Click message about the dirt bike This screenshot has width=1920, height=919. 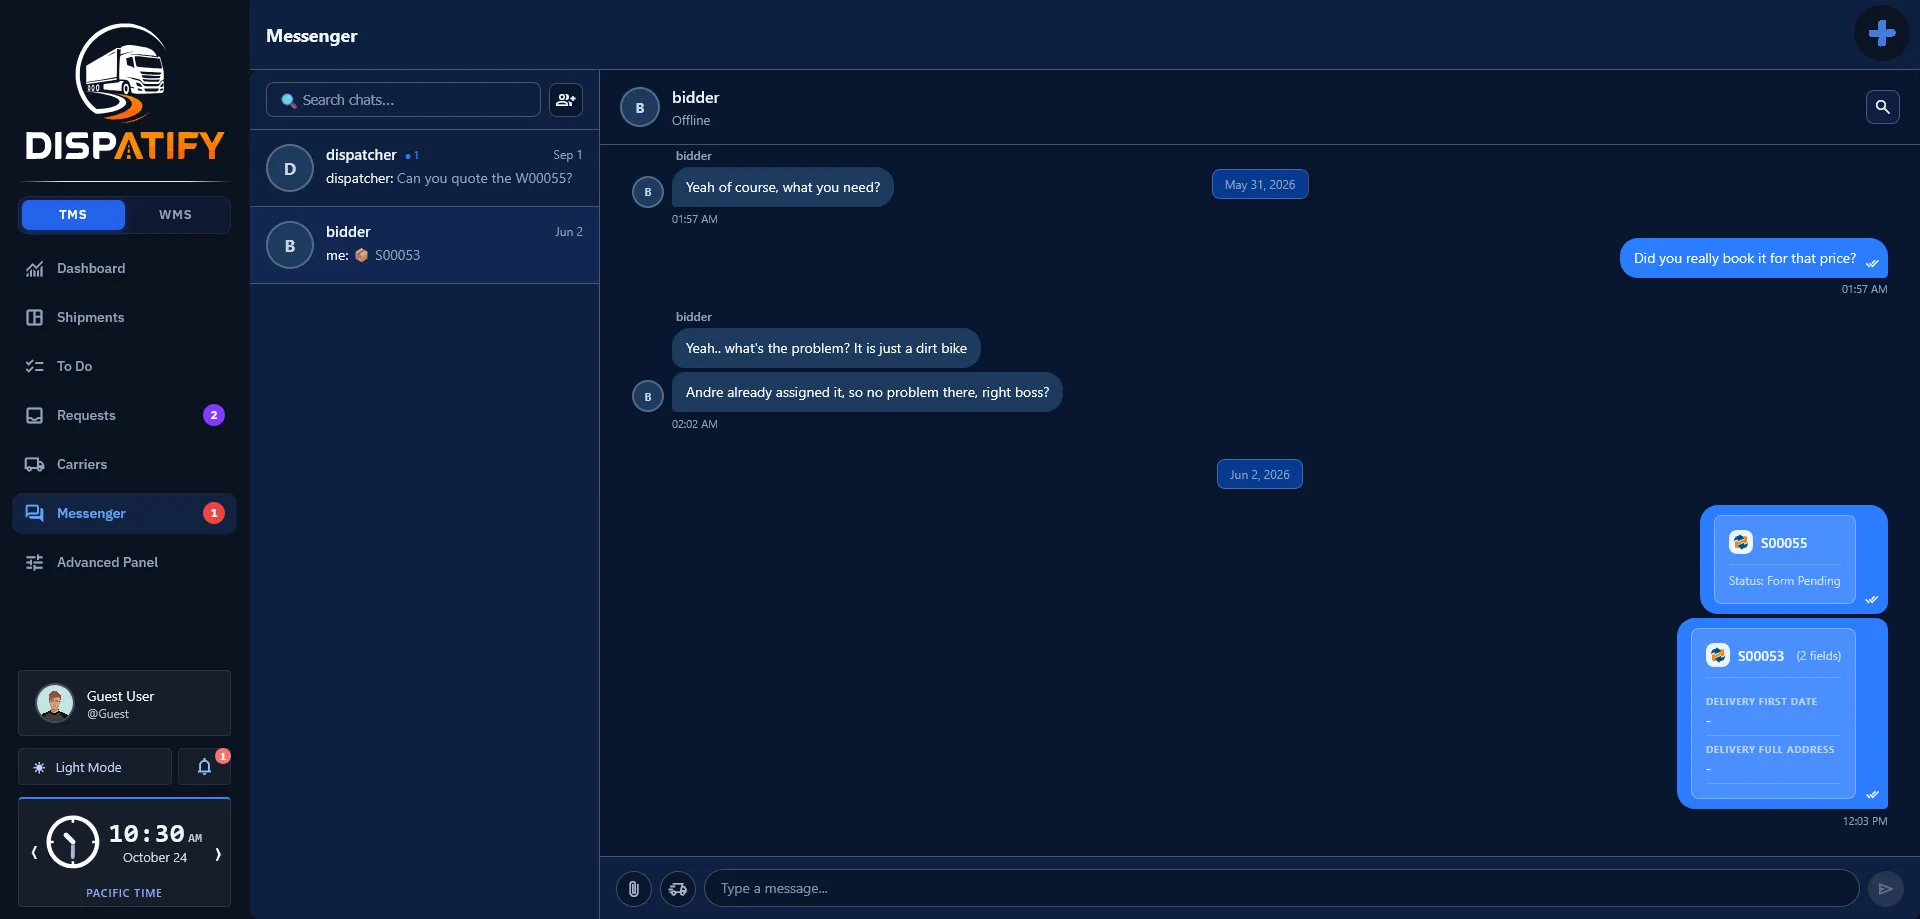tap(826, 348)
